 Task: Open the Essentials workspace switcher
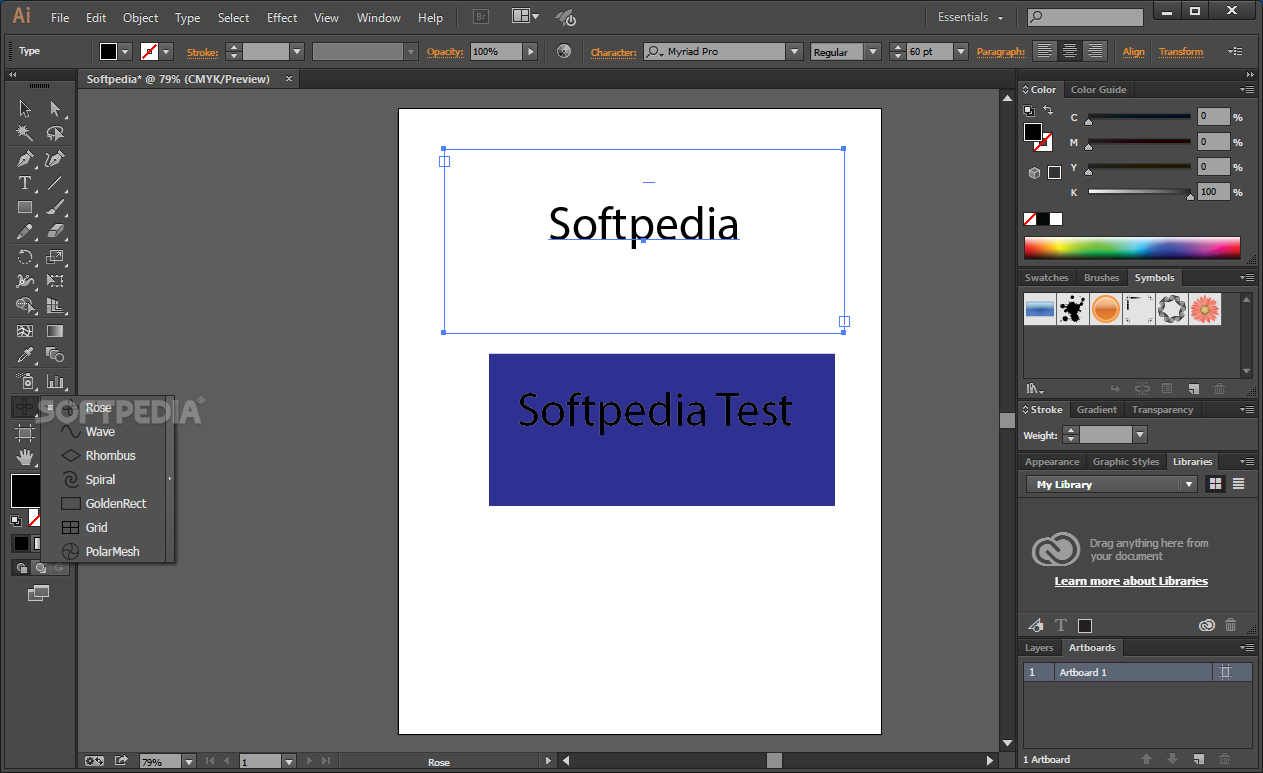(970, 17)
